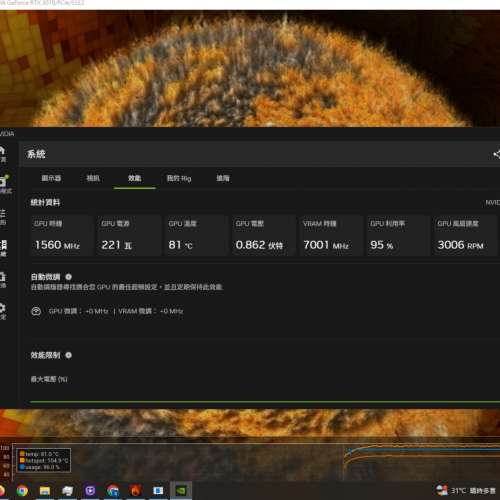This screenshot has width=500, height=500.
Task: Click the 0.862 GPU voltage value
Action: pos(259,245)
